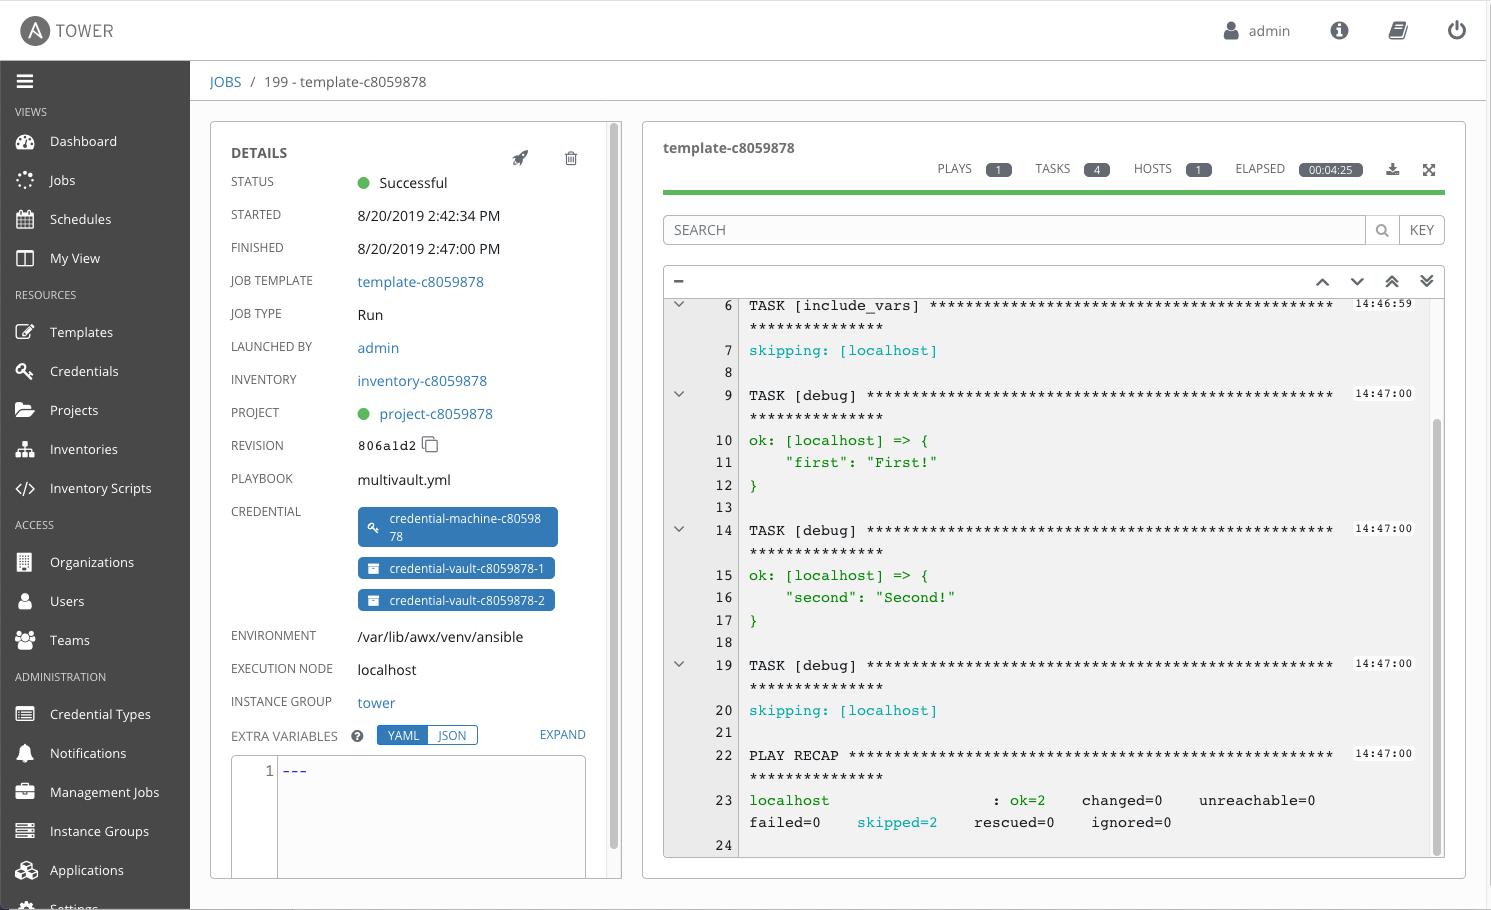The width and height of the screenshot is (1491, 910).
Task: Delete the job with trash icon
Action: (x=571, y=158)
